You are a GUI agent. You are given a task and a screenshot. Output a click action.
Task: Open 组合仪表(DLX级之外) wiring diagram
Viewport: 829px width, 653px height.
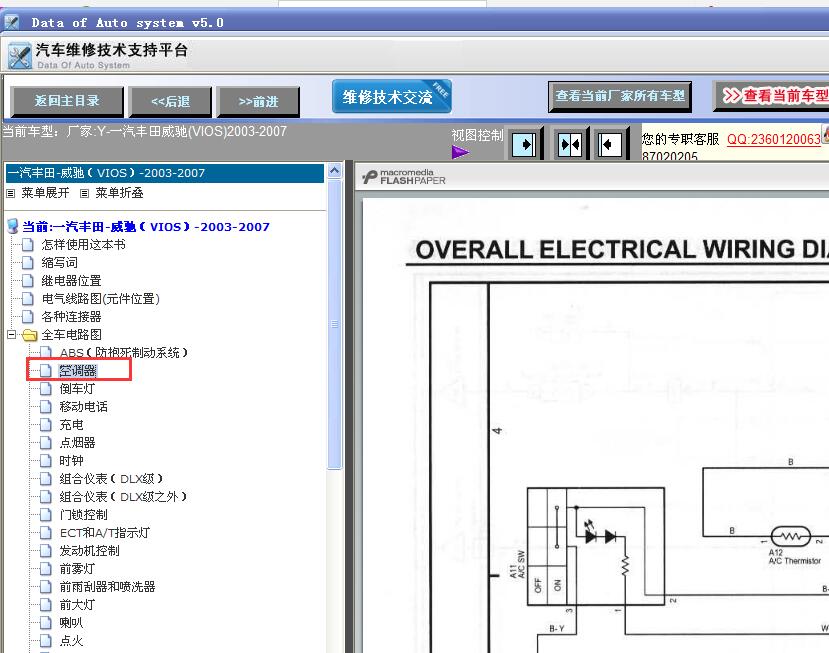pos(123,496)
